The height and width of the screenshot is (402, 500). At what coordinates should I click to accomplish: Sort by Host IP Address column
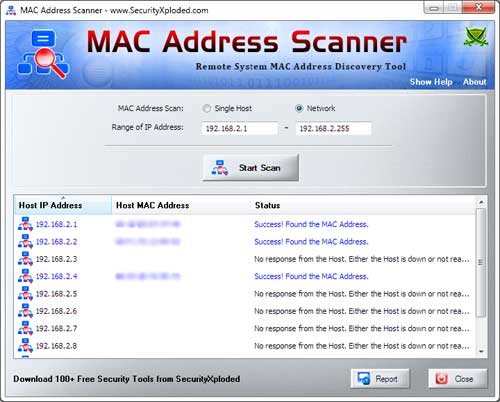pyautogui.click(x=63, y=205)
